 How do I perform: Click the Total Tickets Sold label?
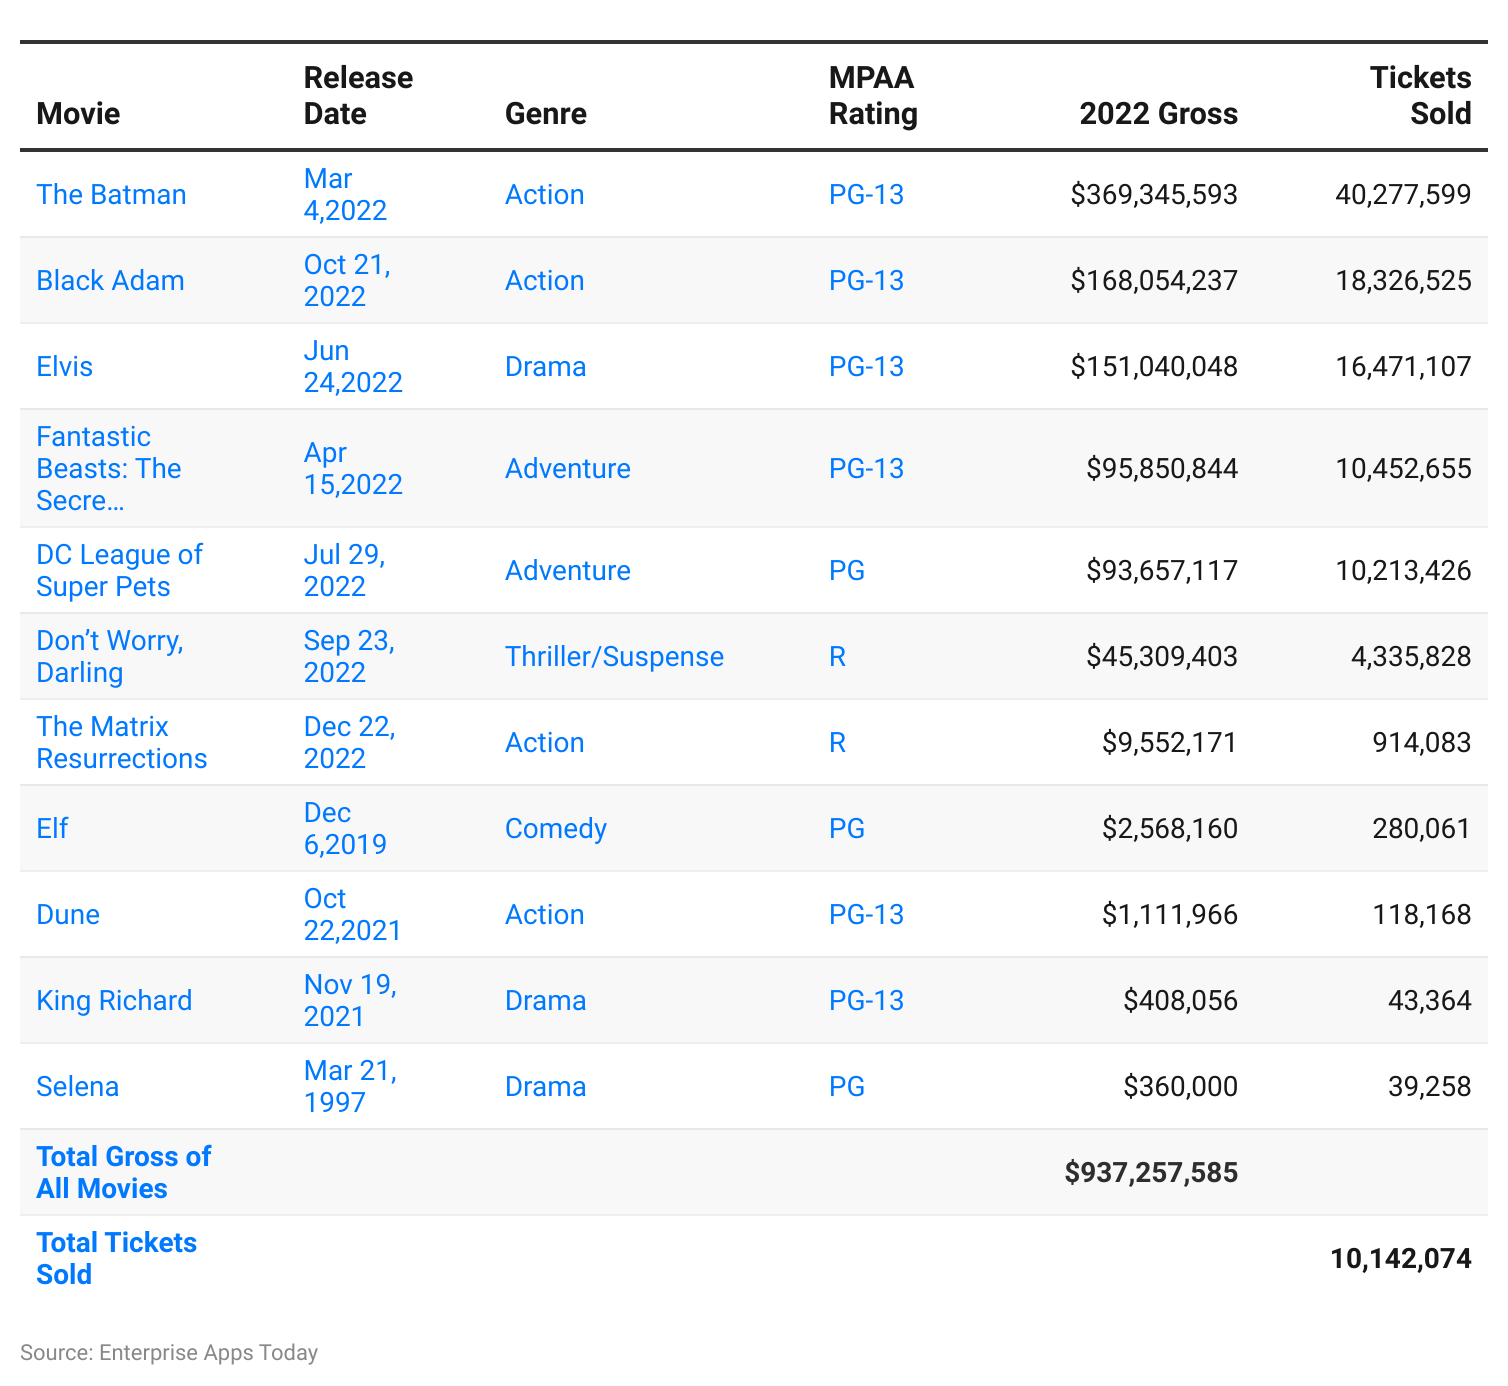(x=116, y=1258)
